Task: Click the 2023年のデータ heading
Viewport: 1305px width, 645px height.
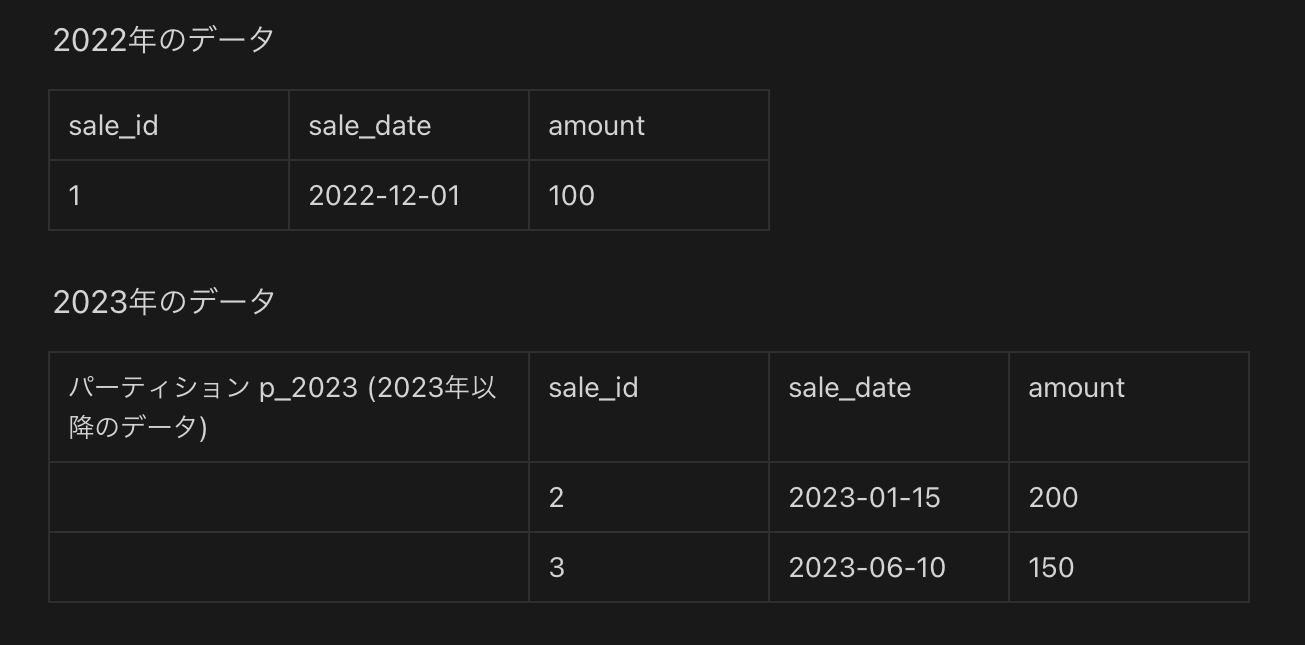Action: pyautogui.click(x=164, y=302)
